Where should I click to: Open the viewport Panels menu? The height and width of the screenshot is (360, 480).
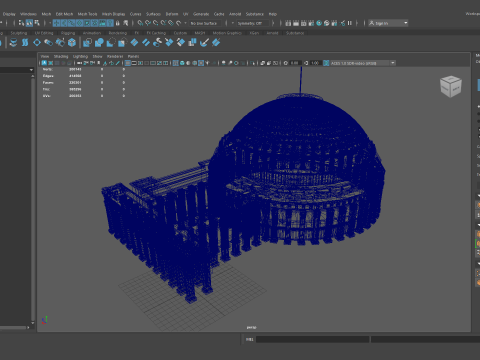pos(133,56)
